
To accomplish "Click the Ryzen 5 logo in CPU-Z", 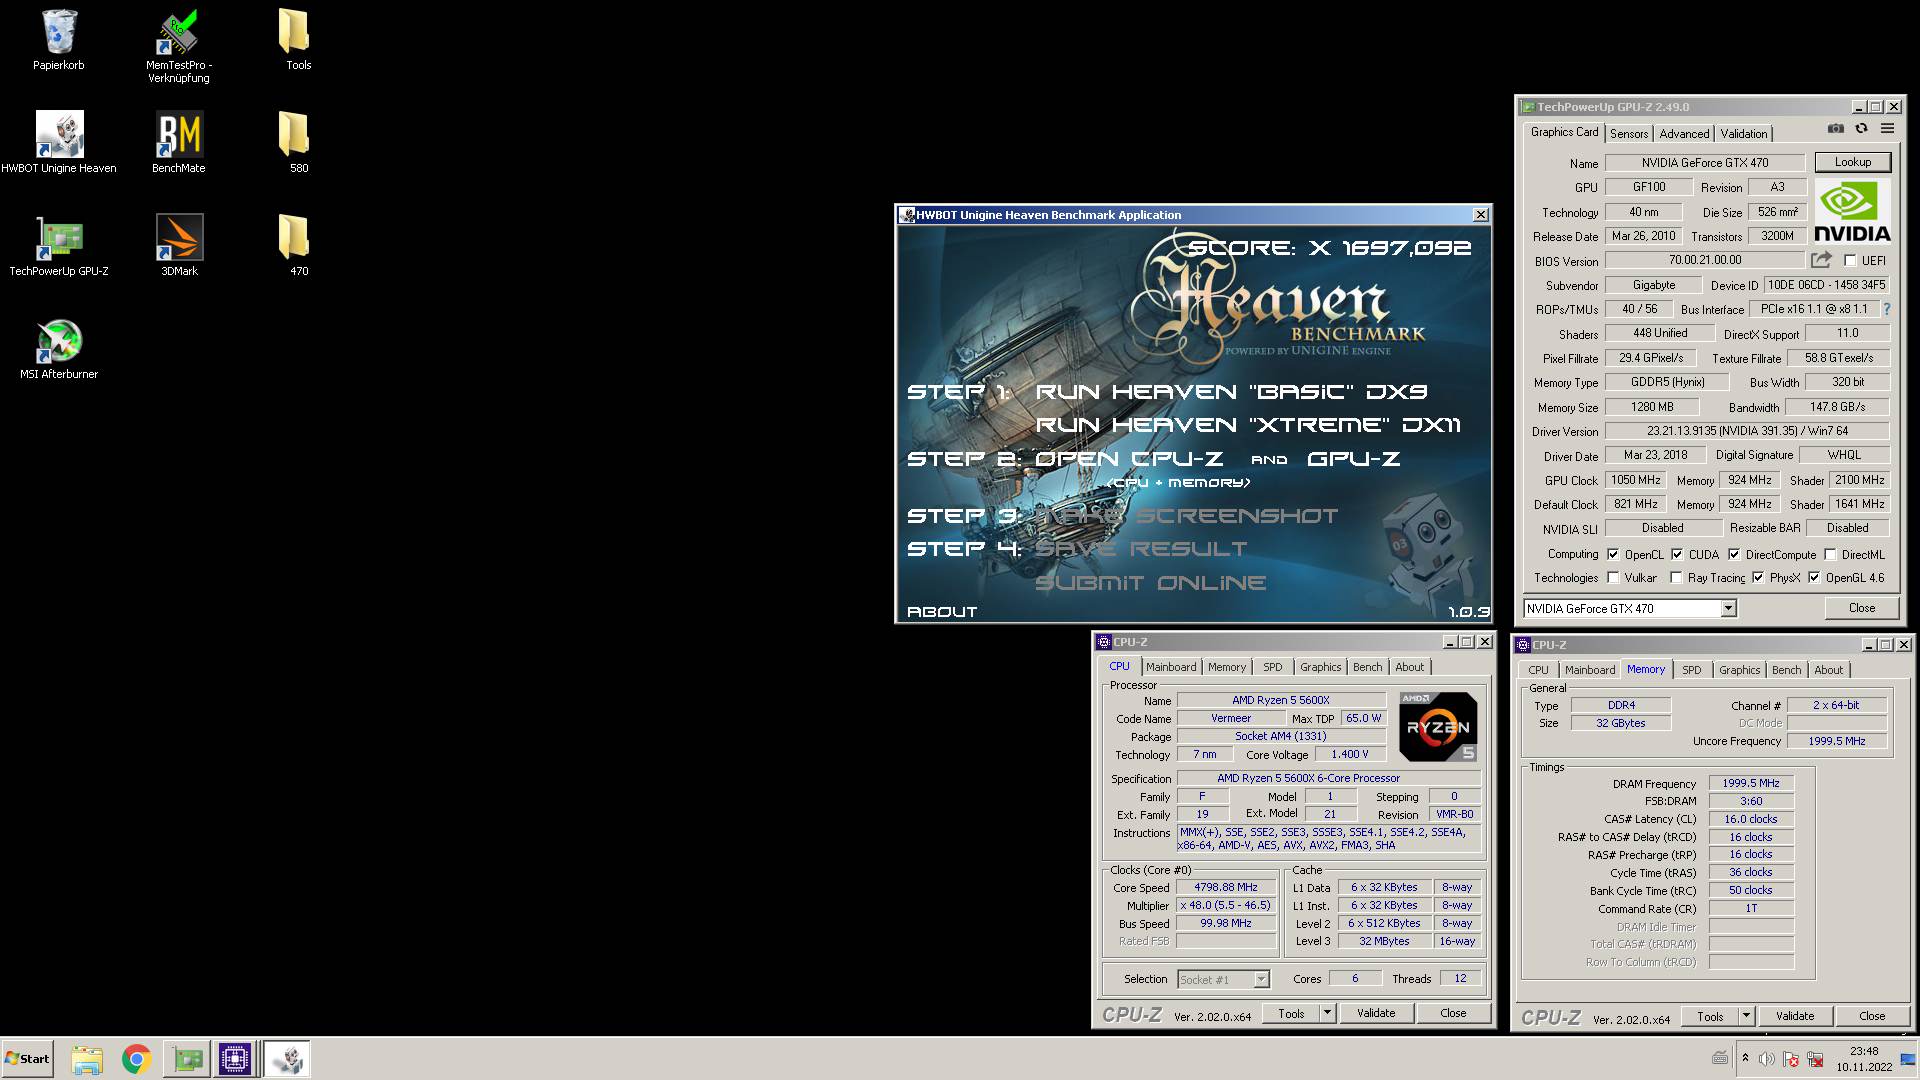I will pyautogui.click(x=1438, y=727).
